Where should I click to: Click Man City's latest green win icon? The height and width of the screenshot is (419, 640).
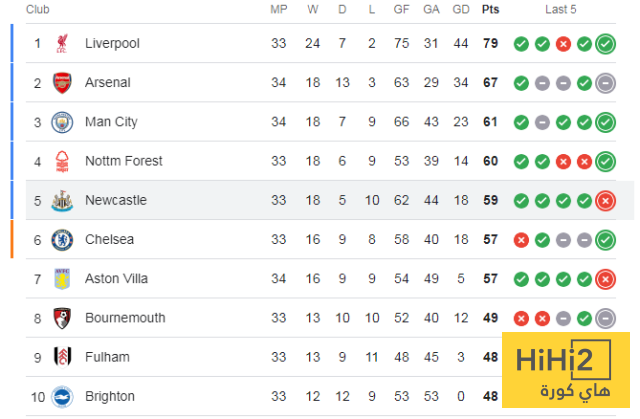(x=605, y=122)
